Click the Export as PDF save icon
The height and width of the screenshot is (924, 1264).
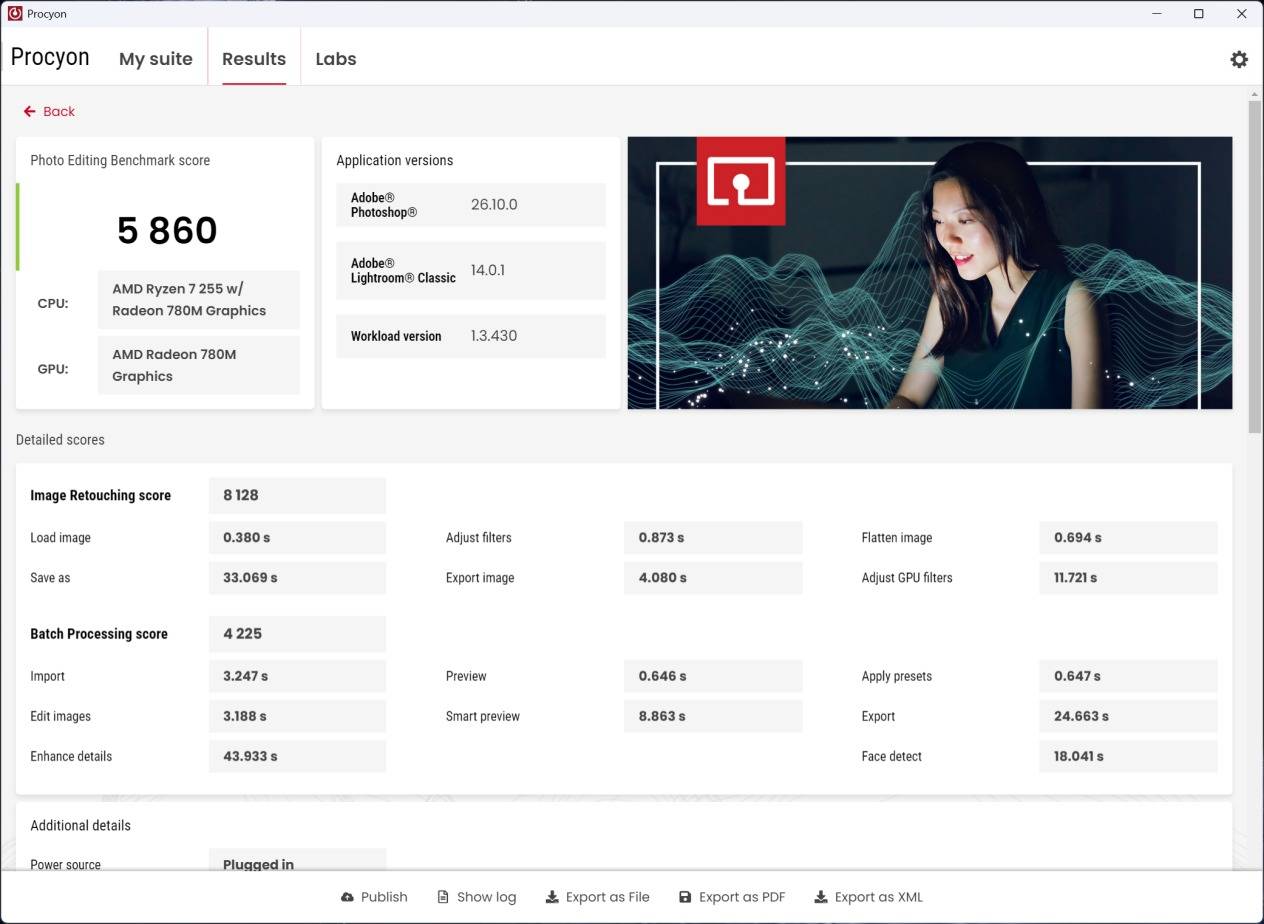tap(685, 897)
